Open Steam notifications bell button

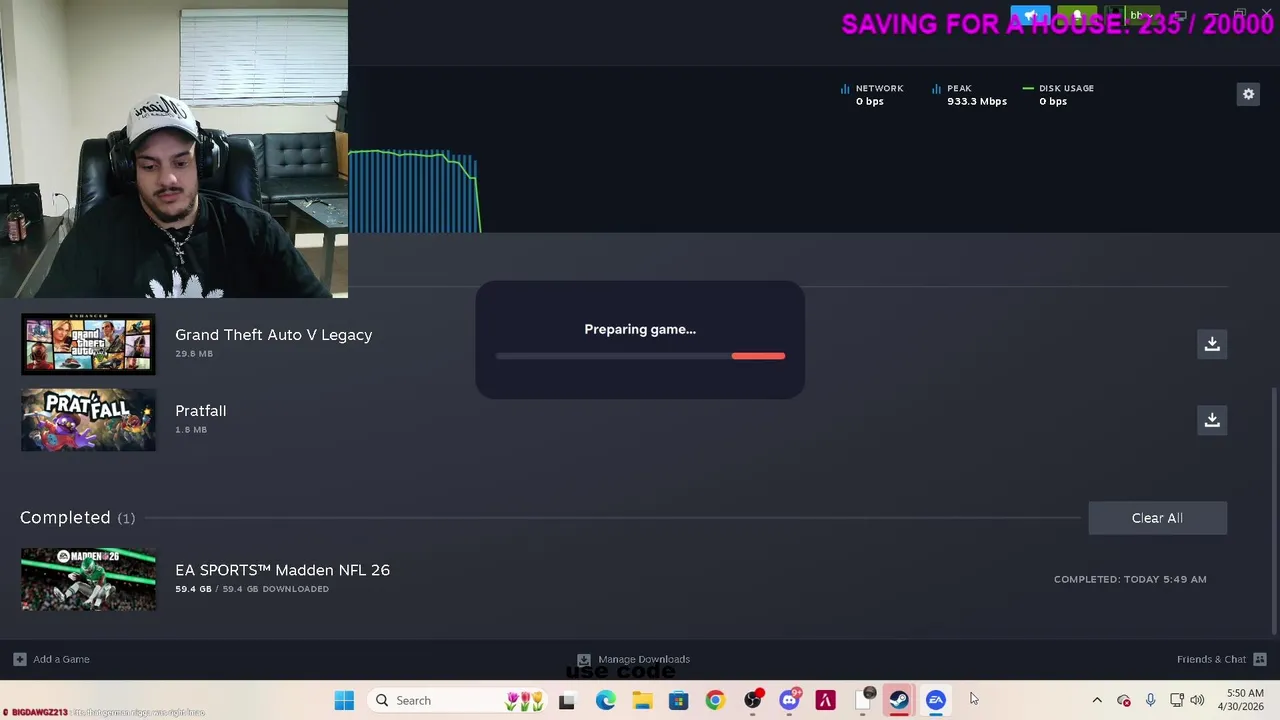click(1077, 16)
